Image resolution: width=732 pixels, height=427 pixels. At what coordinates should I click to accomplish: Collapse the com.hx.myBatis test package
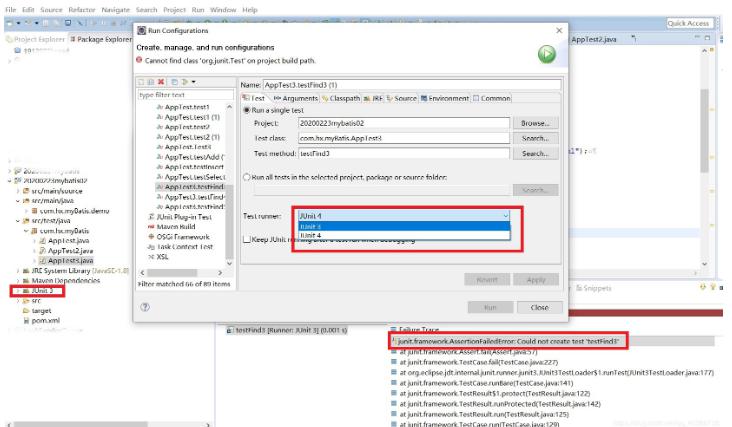point(26,231)
